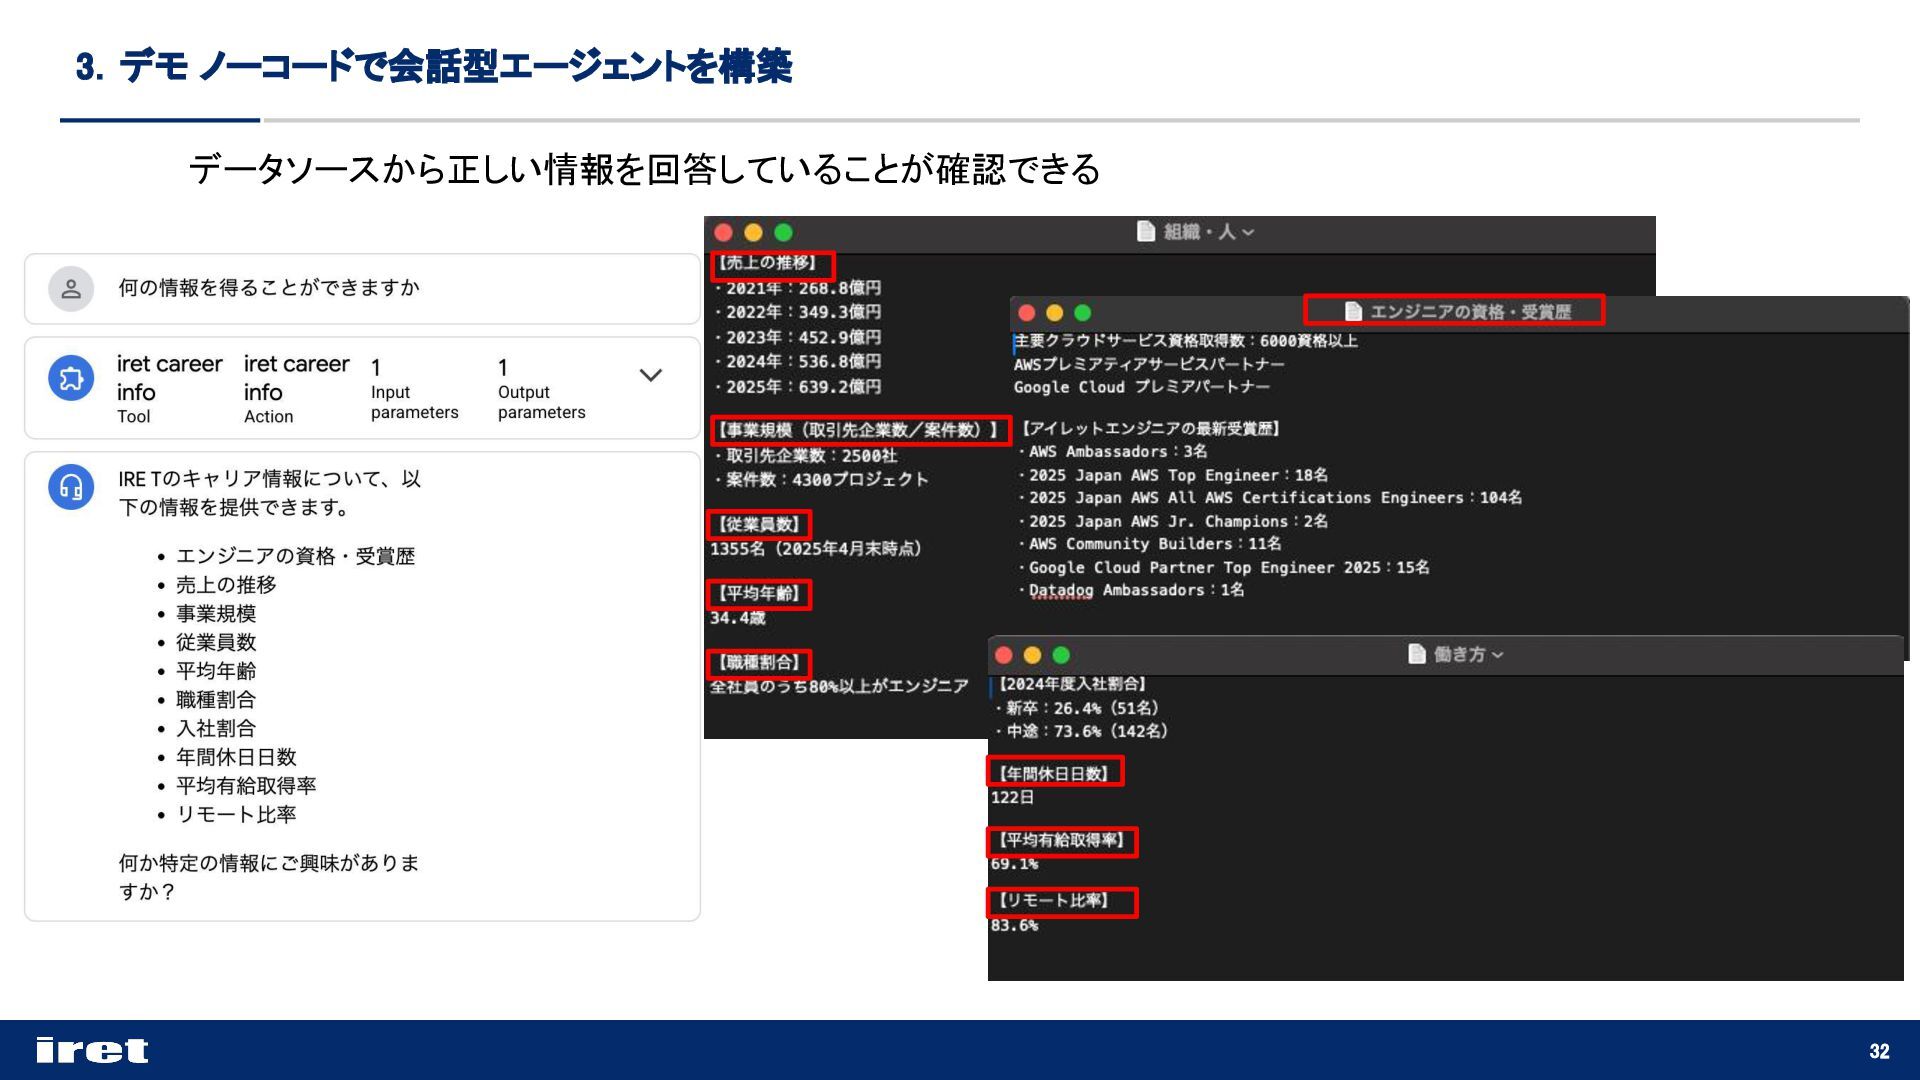The width and height of the screenshot is (1920, 1080).
Task: Maximize the 組織・人 window with green button
Action: 784,232
